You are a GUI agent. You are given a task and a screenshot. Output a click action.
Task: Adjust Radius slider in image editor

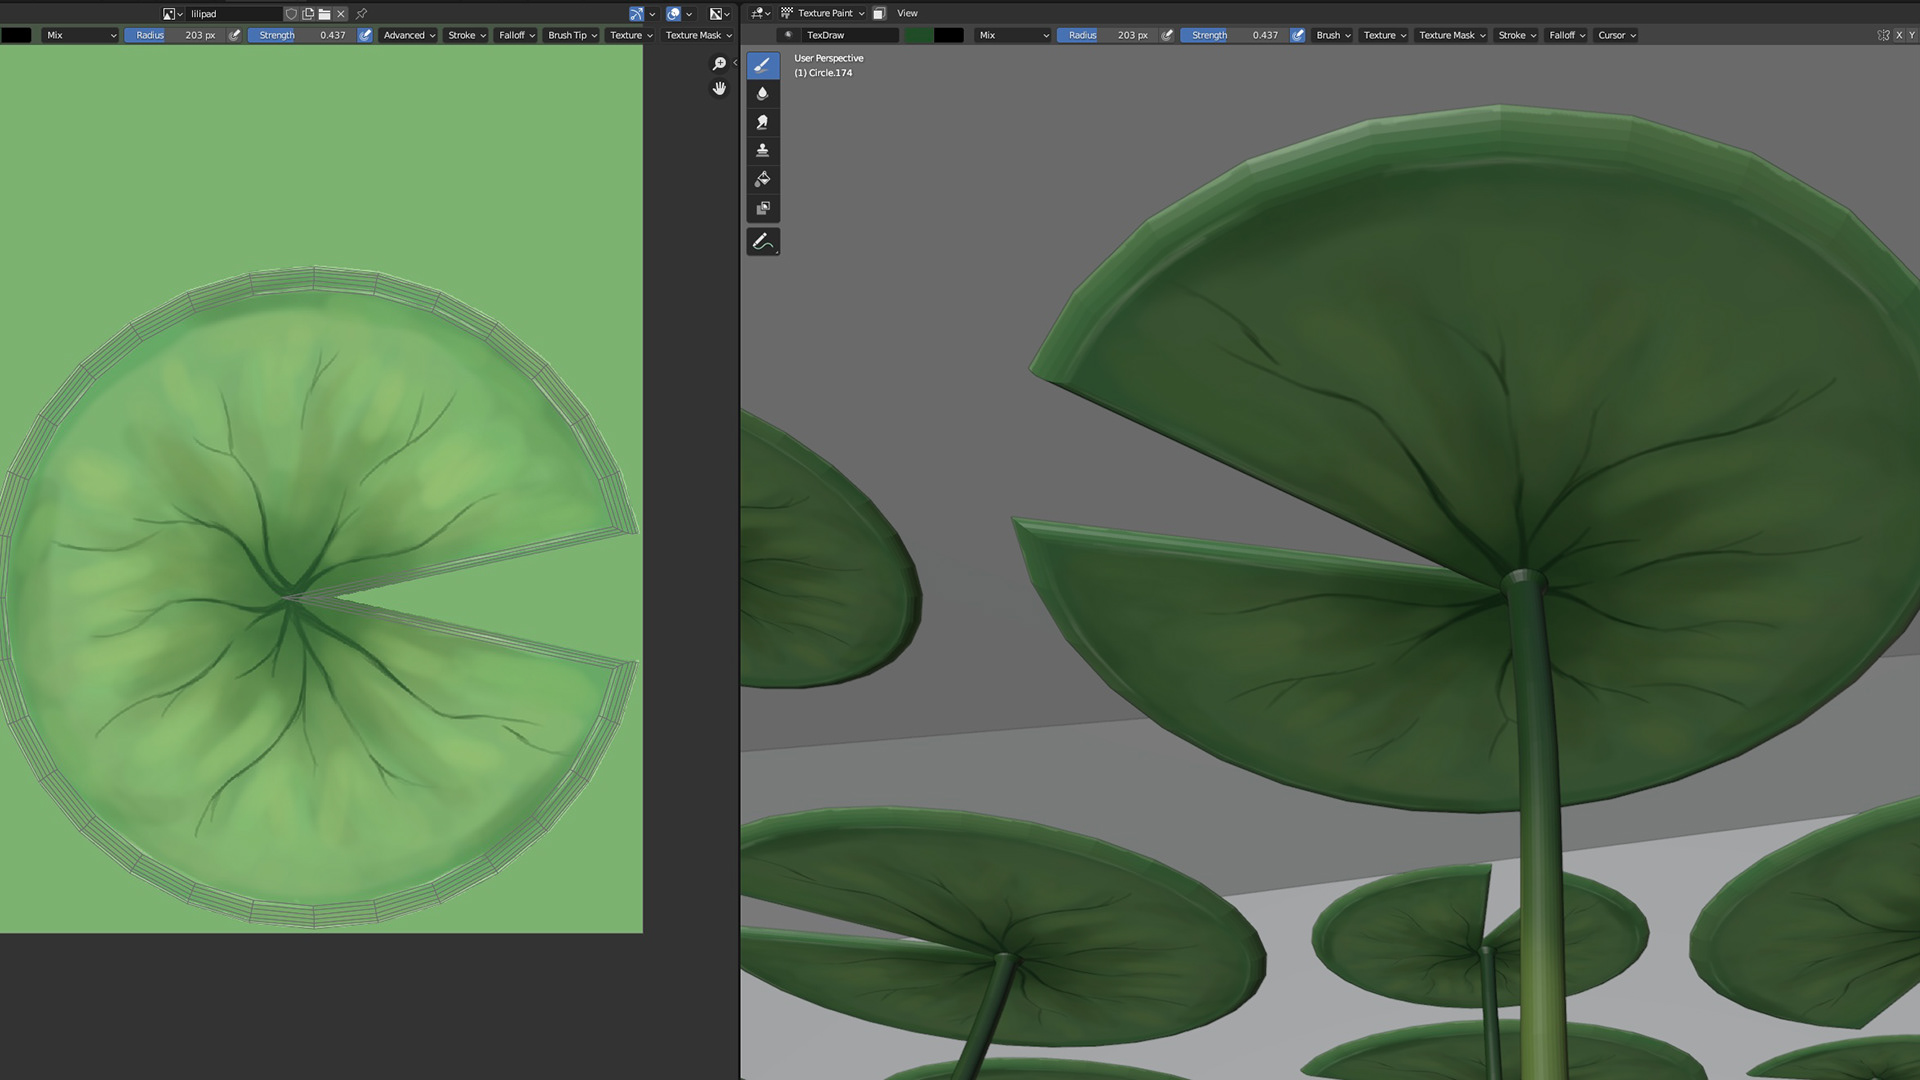point(175,35)
